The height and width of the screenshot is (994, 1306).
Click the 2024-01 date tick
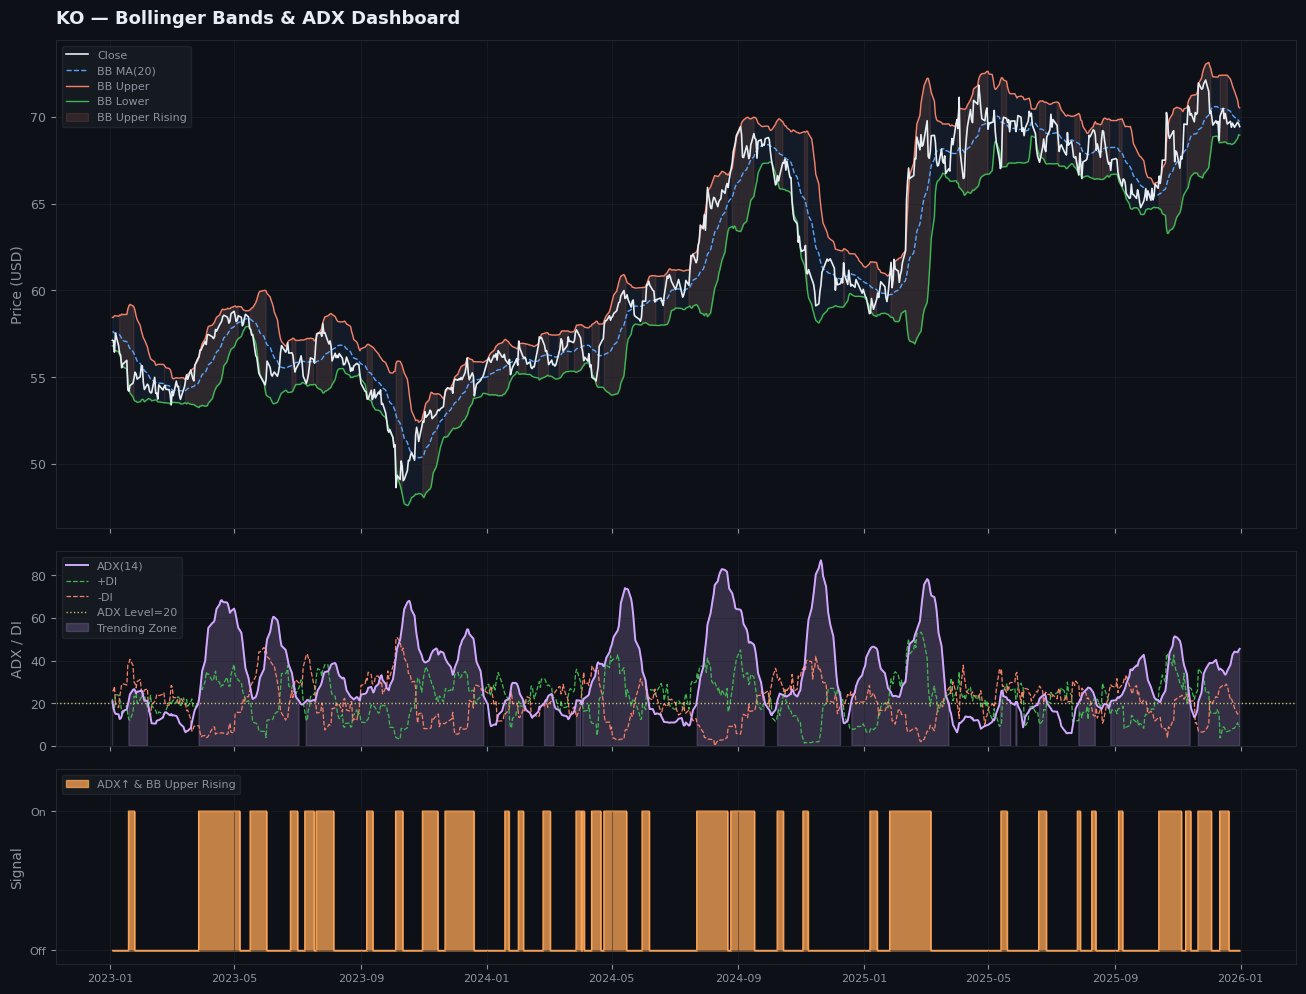(x=487, y=979)
